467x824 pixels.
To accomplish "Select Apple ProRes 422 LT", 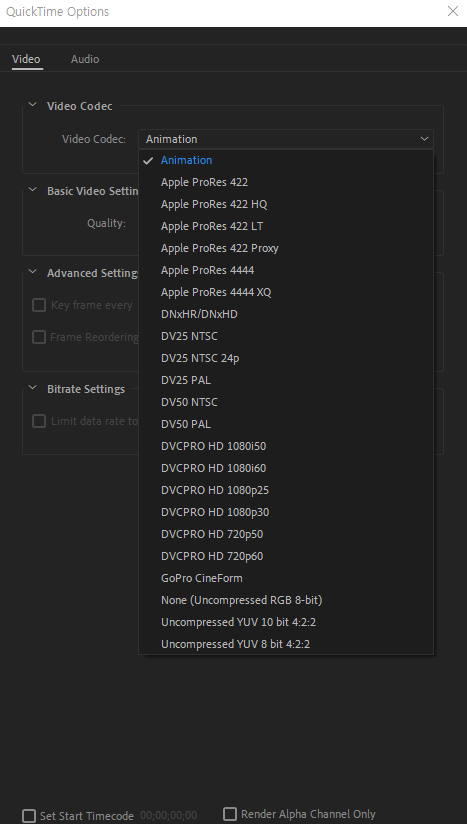I will pos(286,226).
